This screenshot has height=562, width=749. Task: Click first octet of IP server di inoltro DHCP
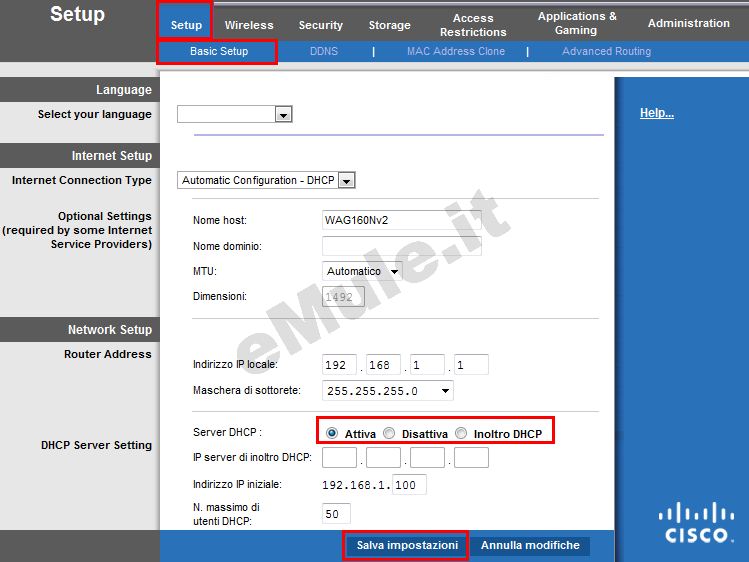[x=339, y=457]
